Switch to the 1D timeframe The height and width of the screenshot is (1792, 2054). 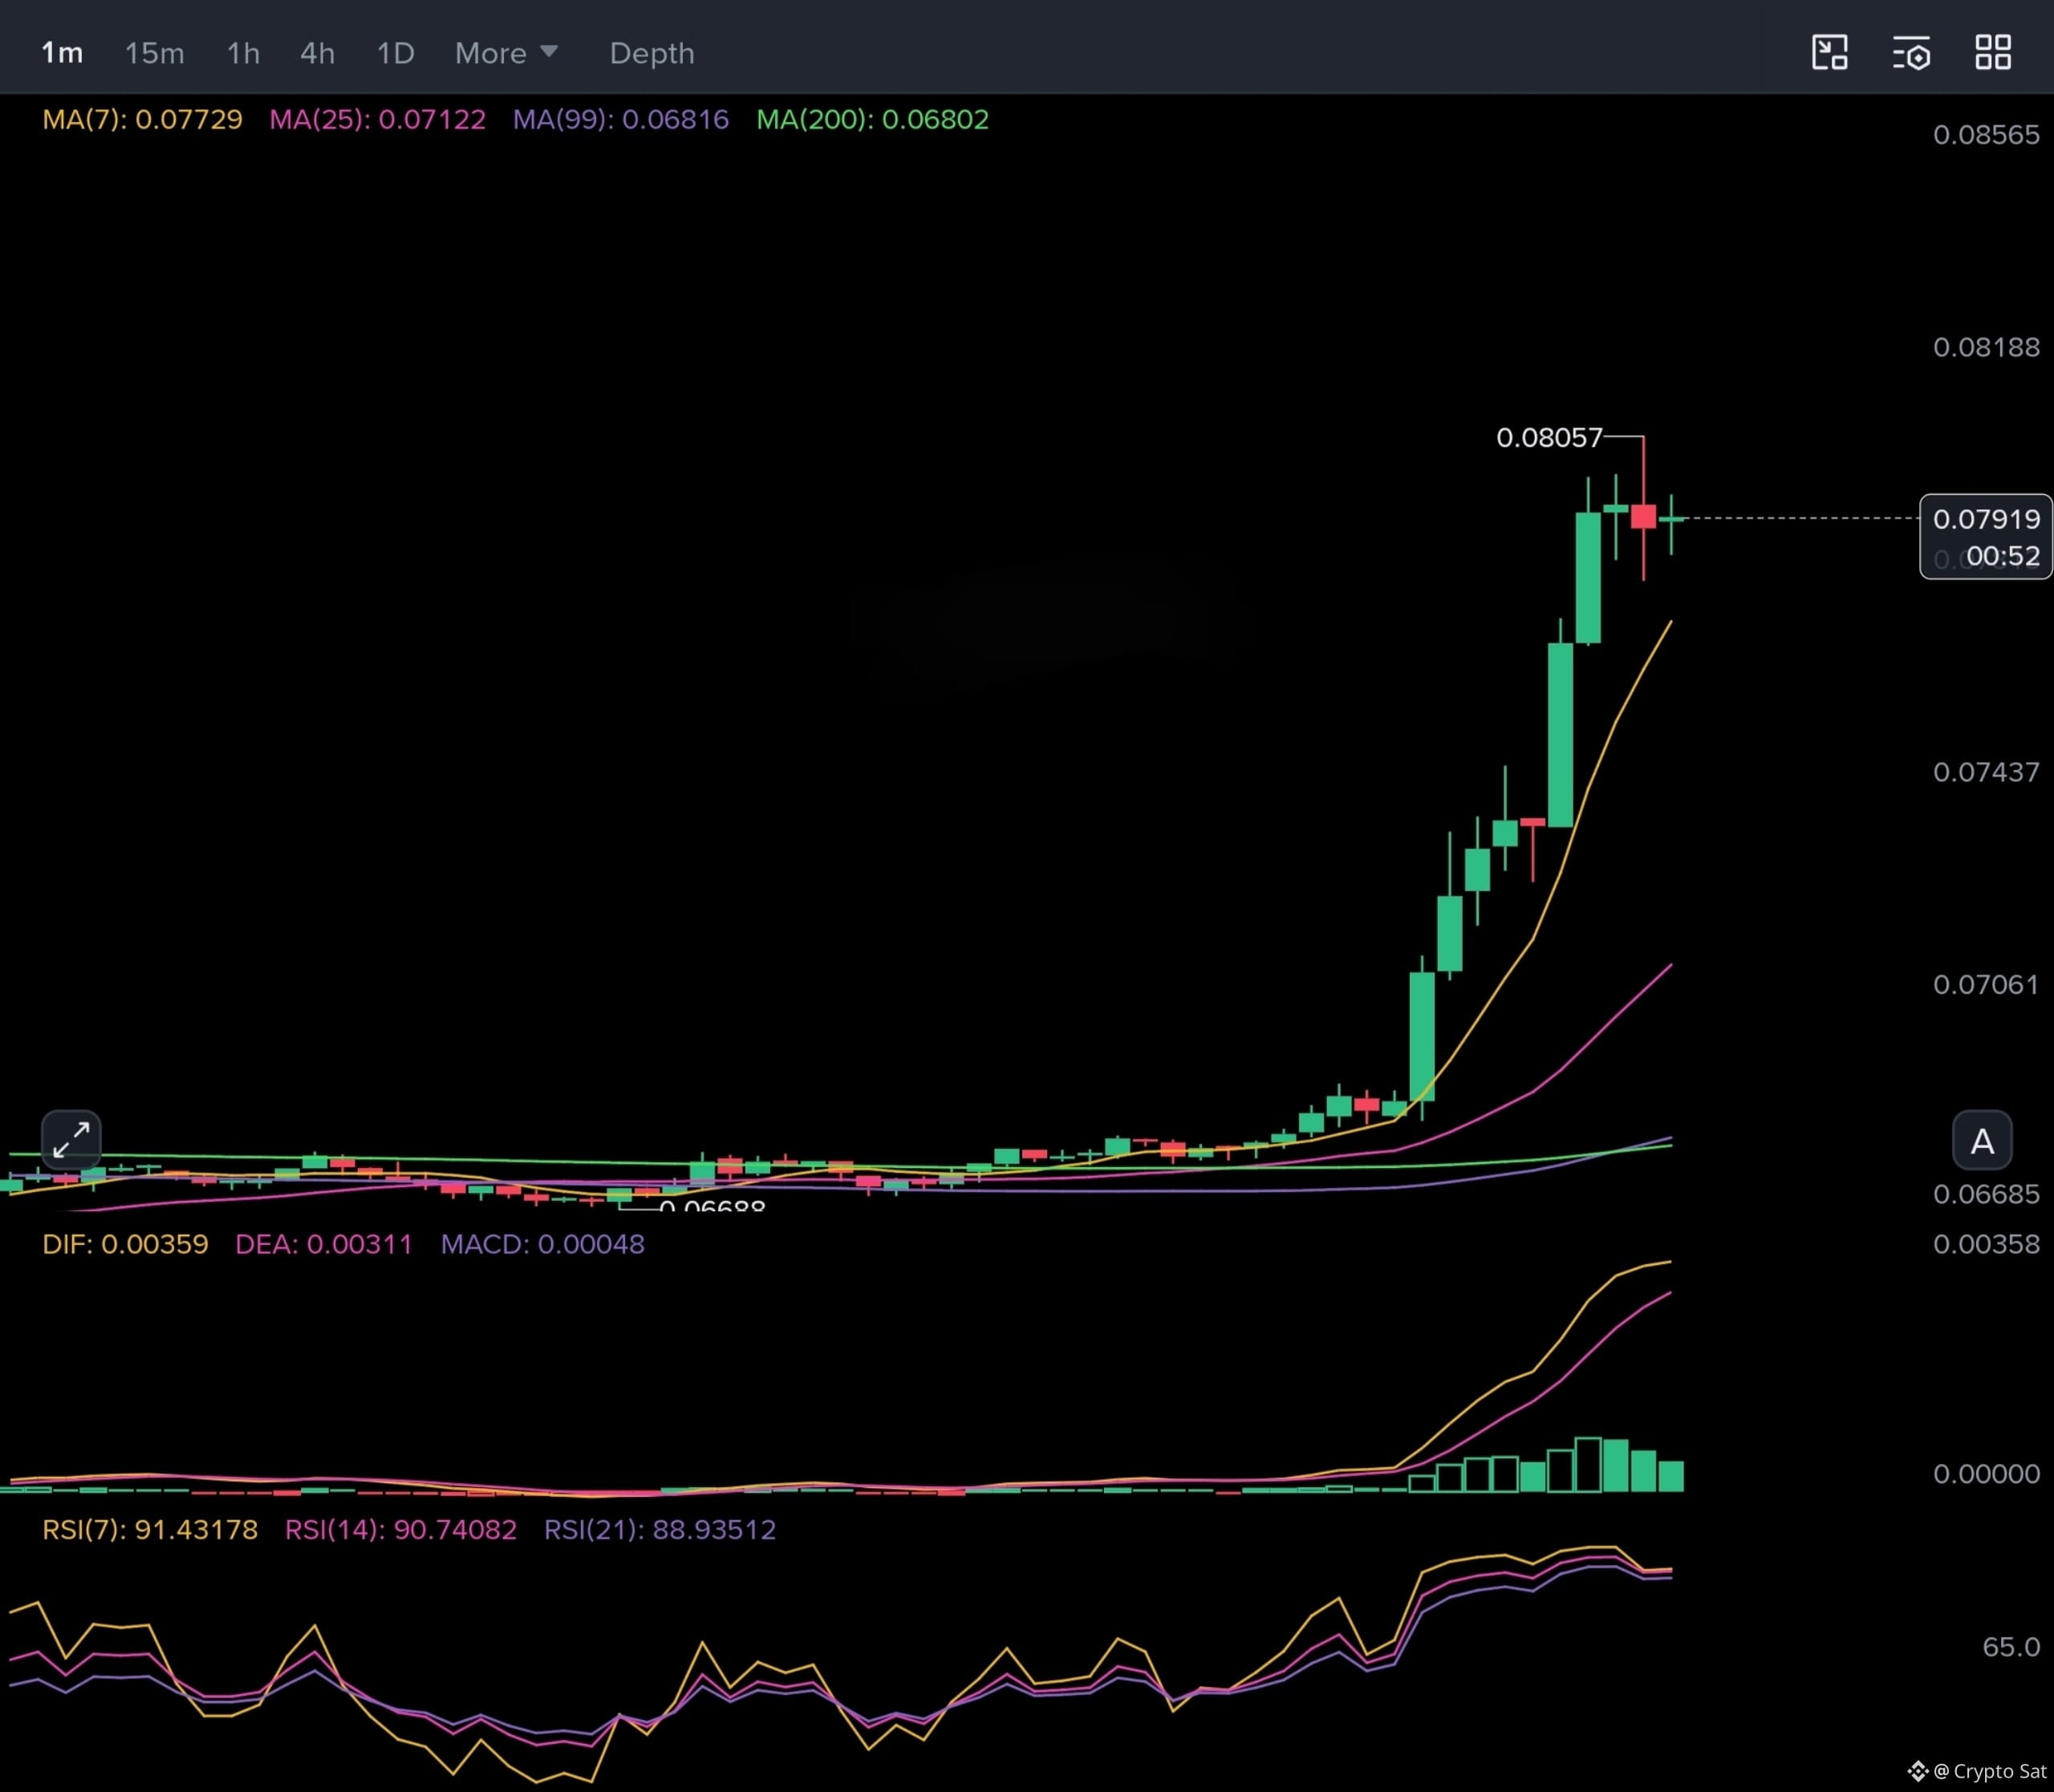pyautogui.click(x=395, y=53)
